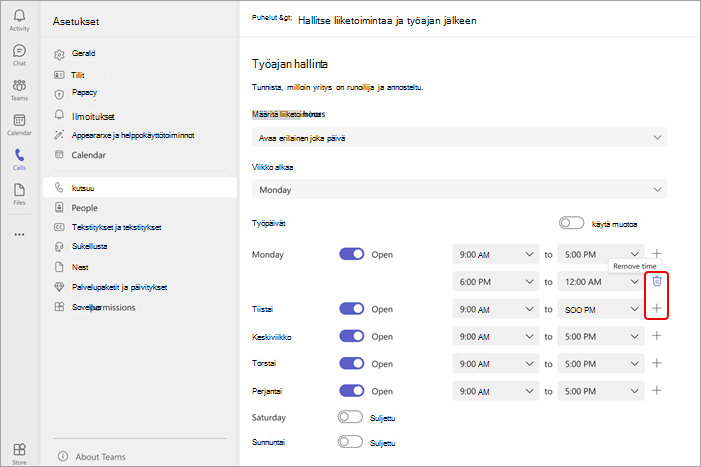Click the Työajan hallinta heading
This screenshot has height=467, width=701.
(x=290, y=64)
